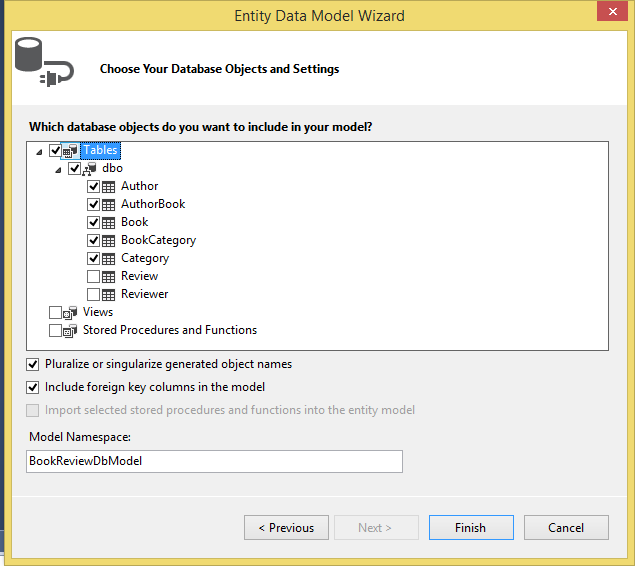This screenshot has height=566, width=635.
Task: Click the Model Namespace text field
Action: (214, 462)
